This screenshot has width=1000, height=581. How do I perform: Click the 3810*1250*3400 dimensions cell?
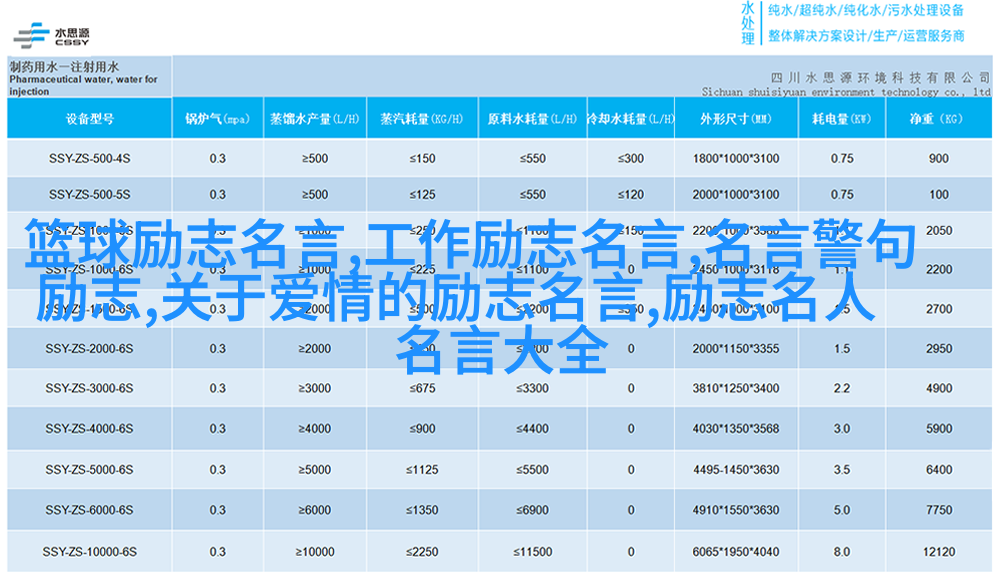736,388
